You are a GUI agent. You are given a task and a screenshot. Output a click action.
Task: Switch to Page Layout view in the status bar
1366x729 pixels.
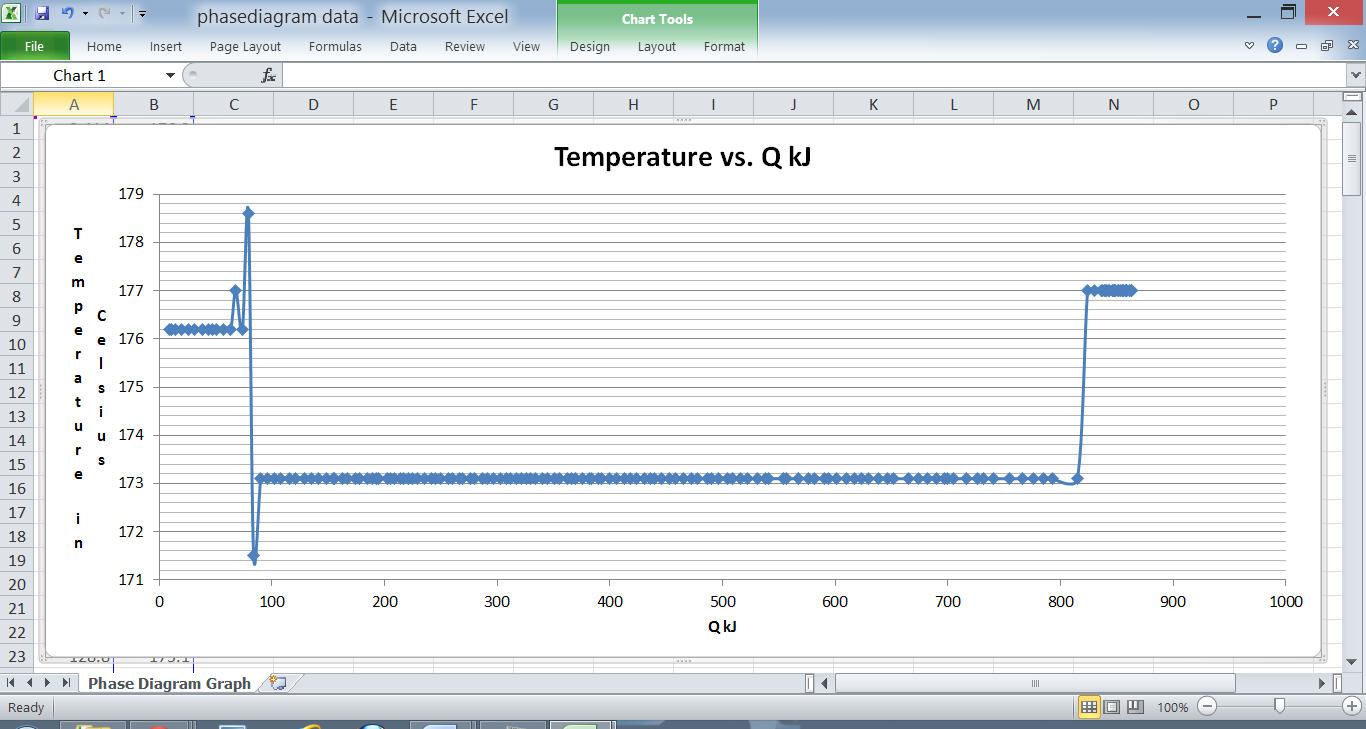1112,707
